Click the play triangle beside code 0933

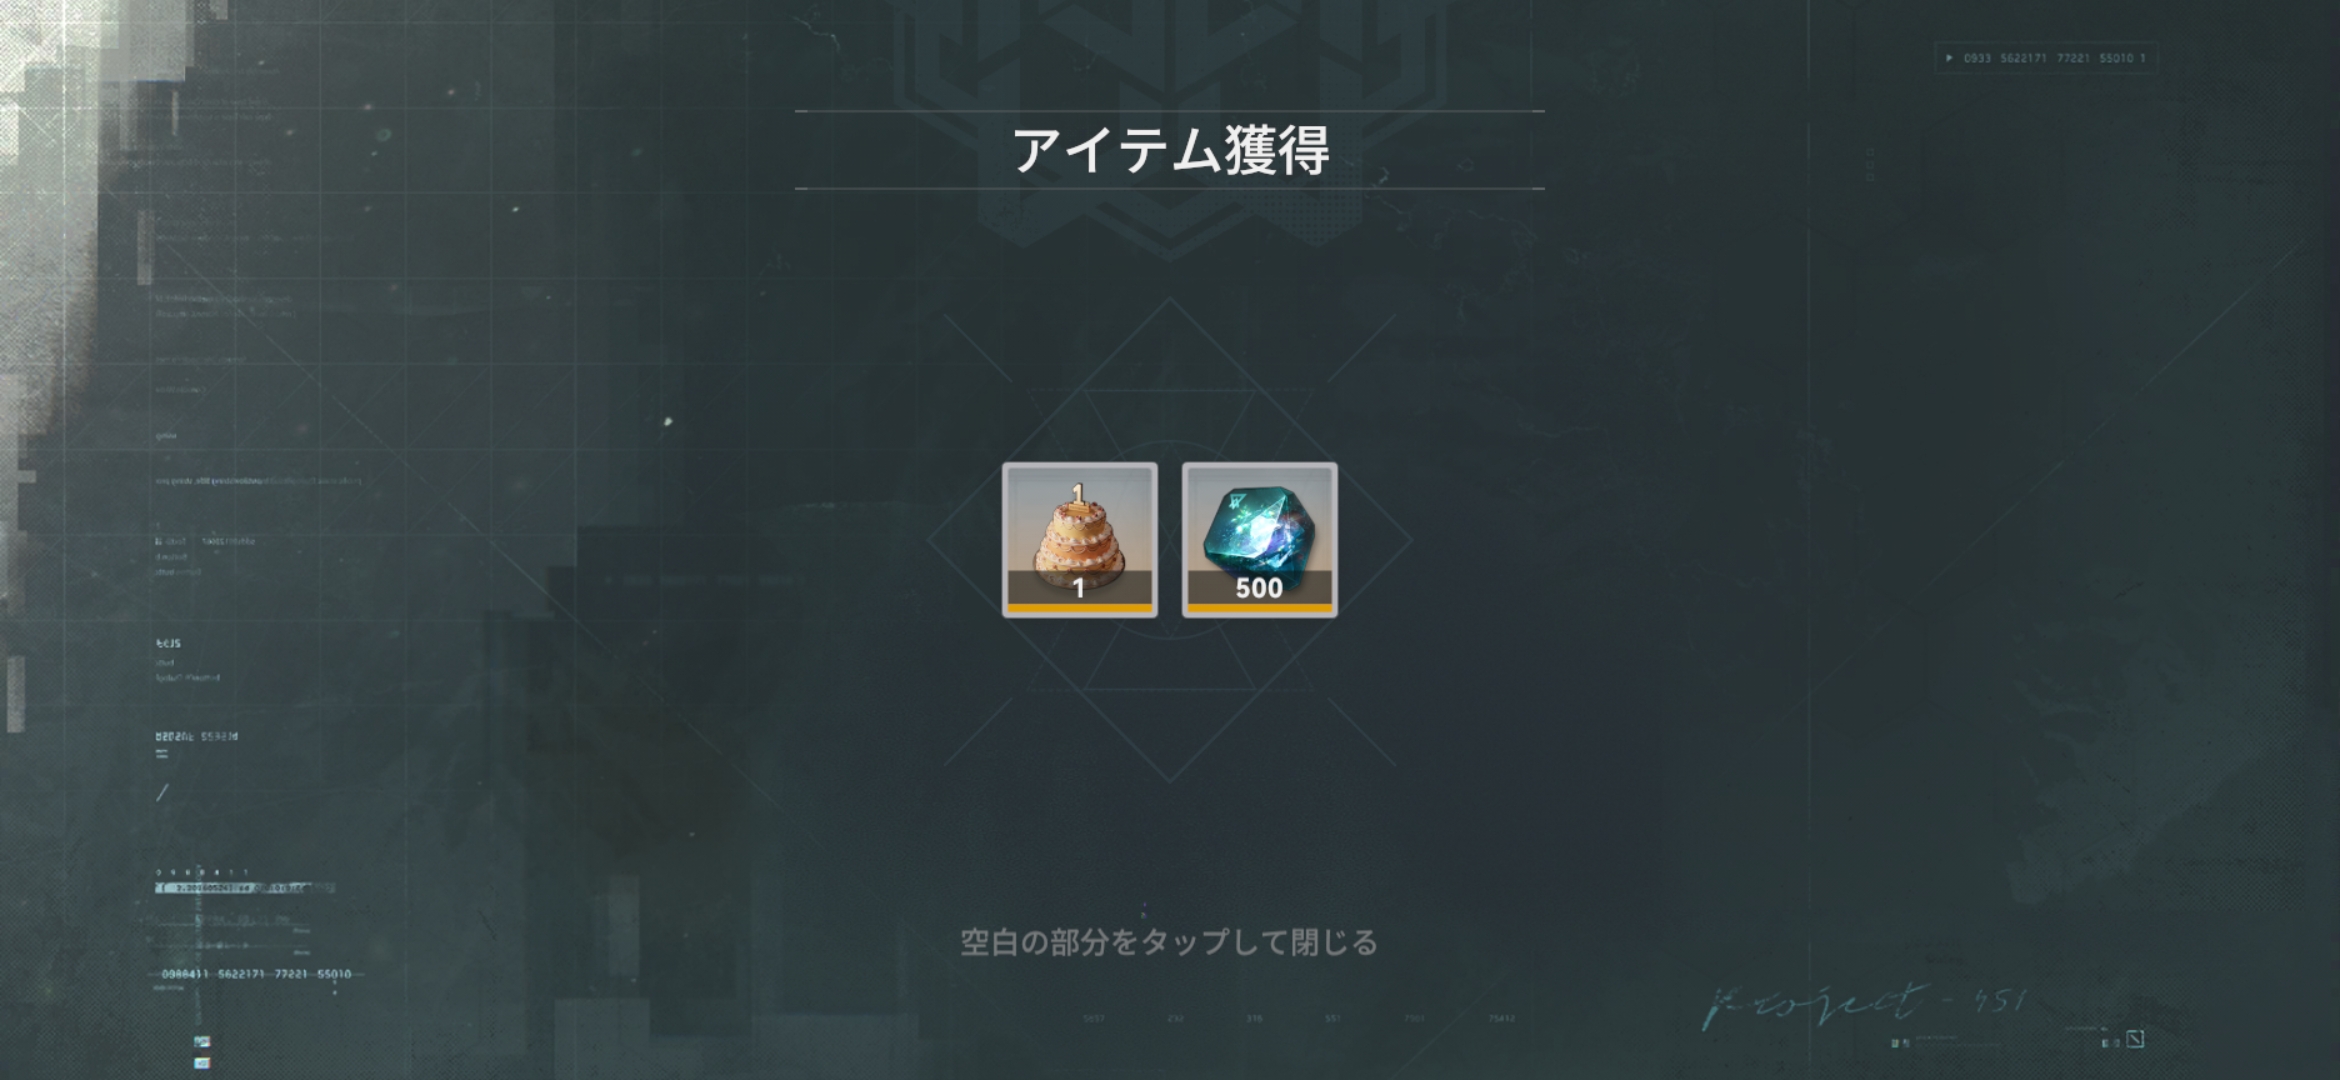click(1949, 58)
